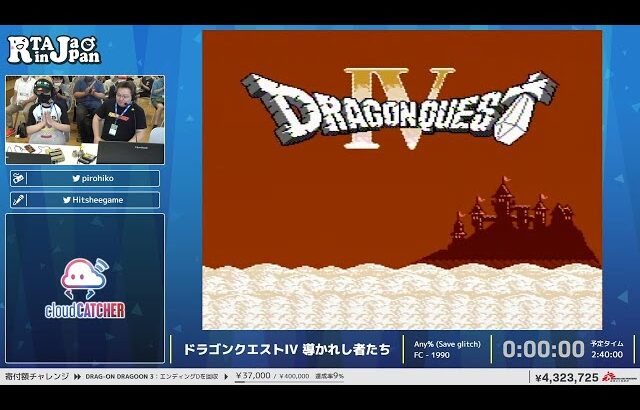Click the 達成率9% completion text
Screen dimensions: 640x410
329,376
